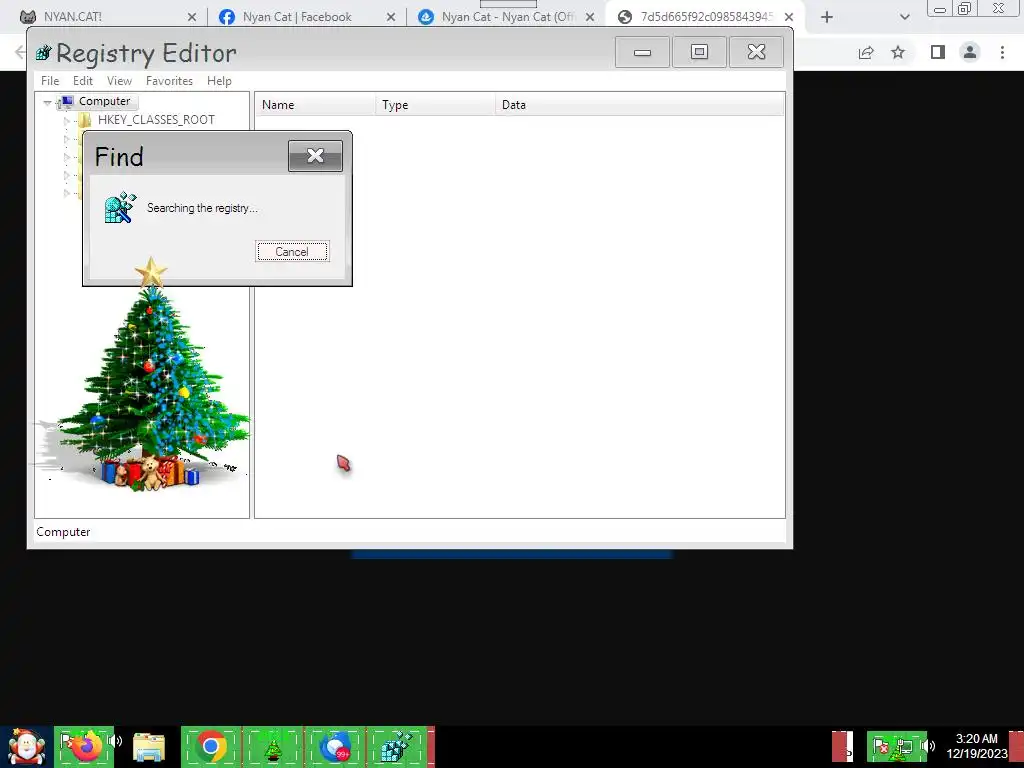Restore down the Chrome browser window

click(x=965, y=8)
